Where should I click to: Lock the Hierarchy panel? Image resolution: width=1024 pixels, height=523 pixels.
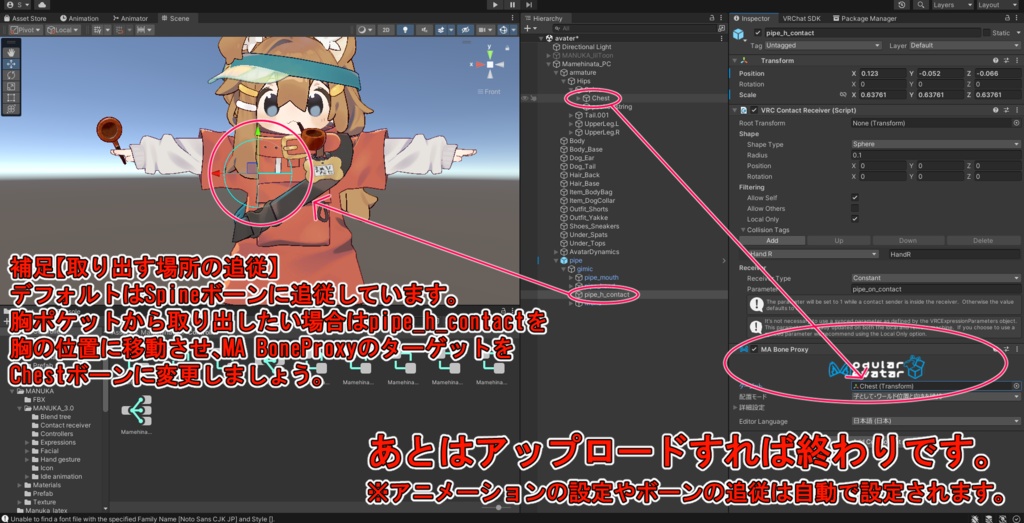coord(711,18)
